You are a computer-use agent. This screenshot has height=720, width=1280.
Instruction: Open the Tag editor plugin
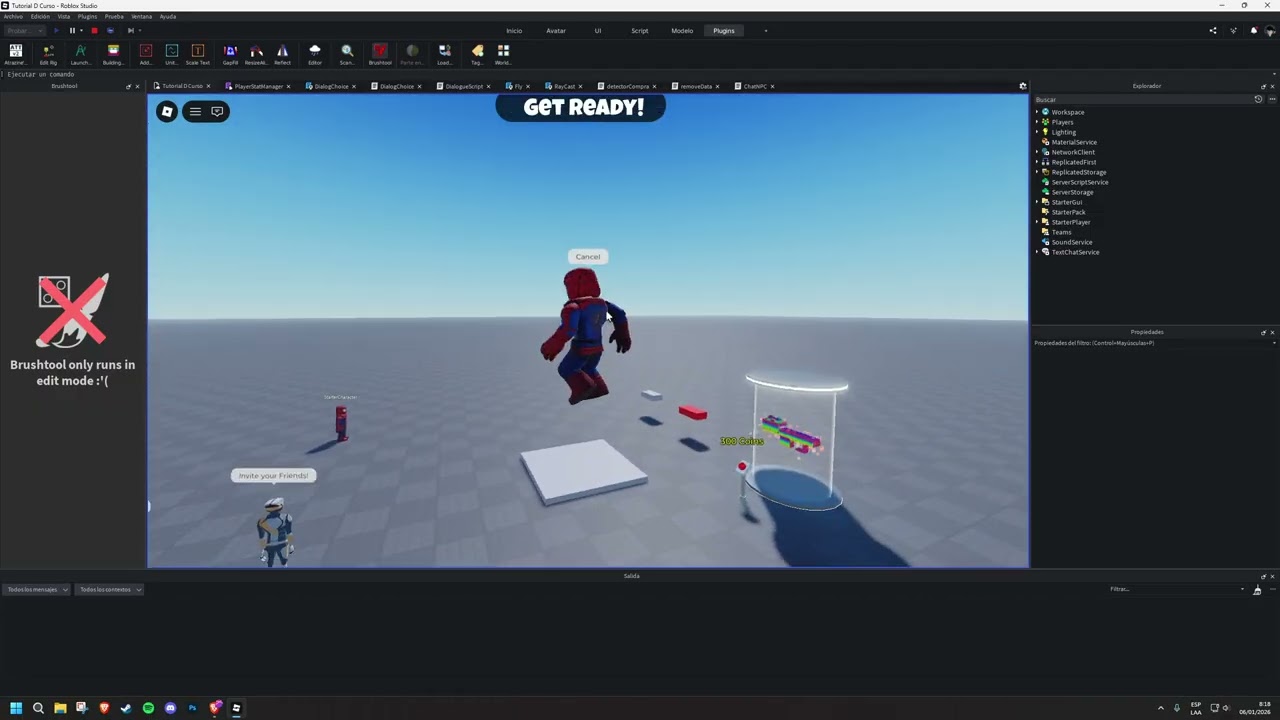[477, 54]
